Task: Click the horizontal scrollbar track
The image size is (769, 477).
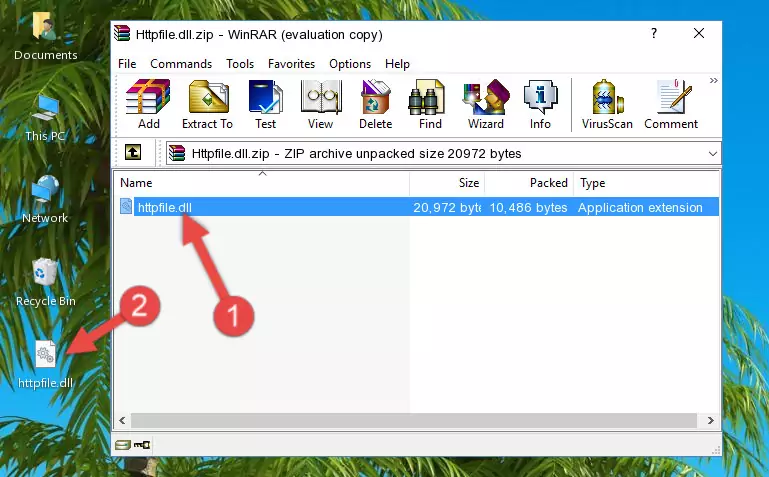Action: click(x=415, y=421)
